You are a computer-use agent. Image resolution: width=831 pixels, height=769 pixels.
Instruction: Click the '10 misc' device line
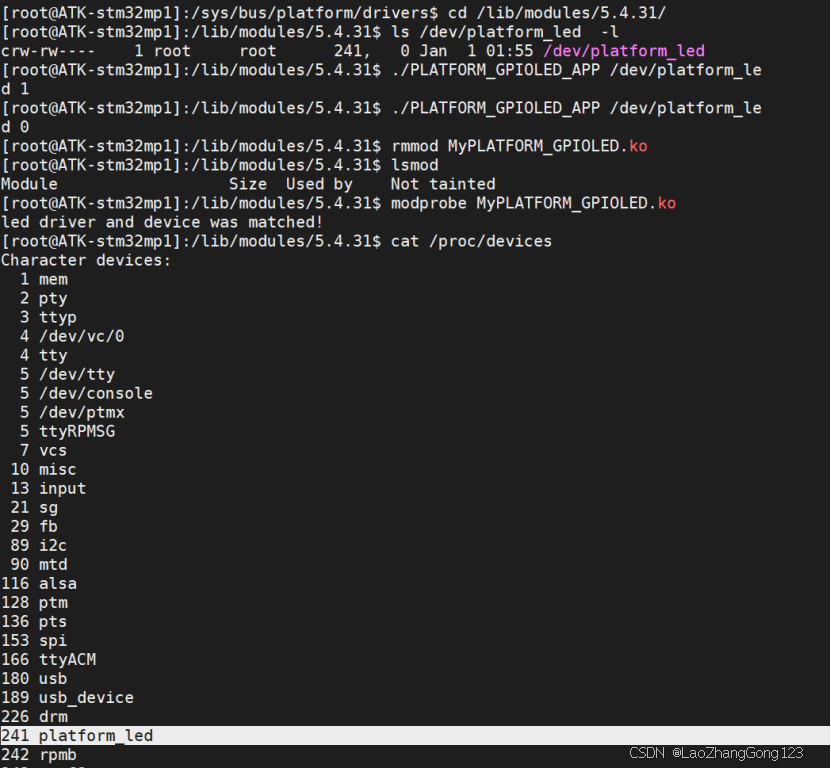(43, 470)
